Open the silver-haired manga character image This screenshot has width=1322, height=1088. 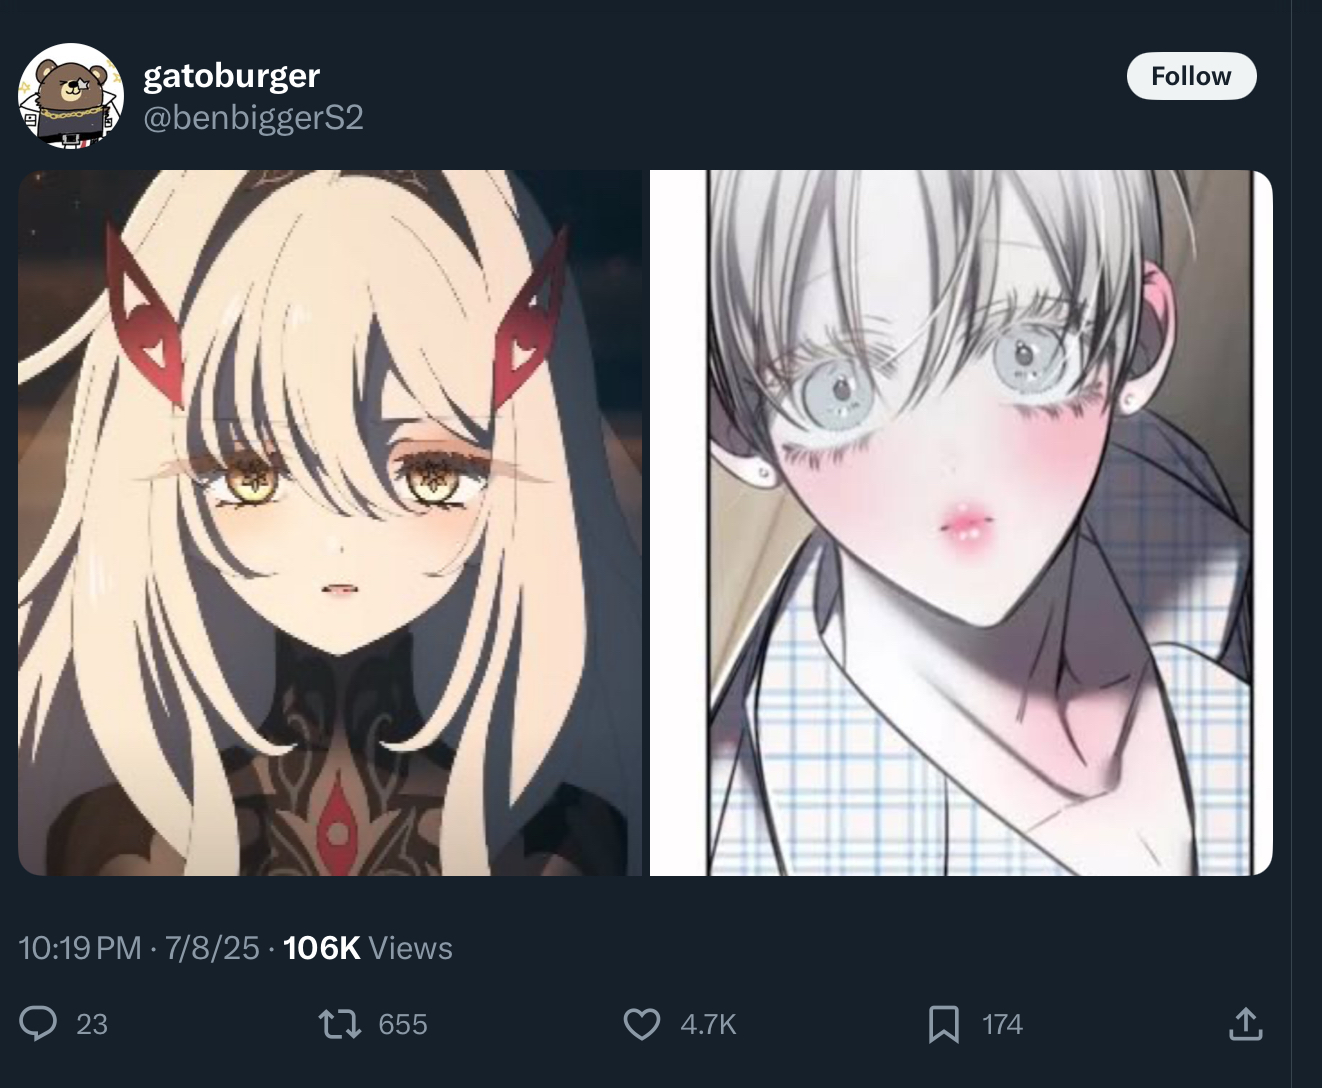click(961, 523)
